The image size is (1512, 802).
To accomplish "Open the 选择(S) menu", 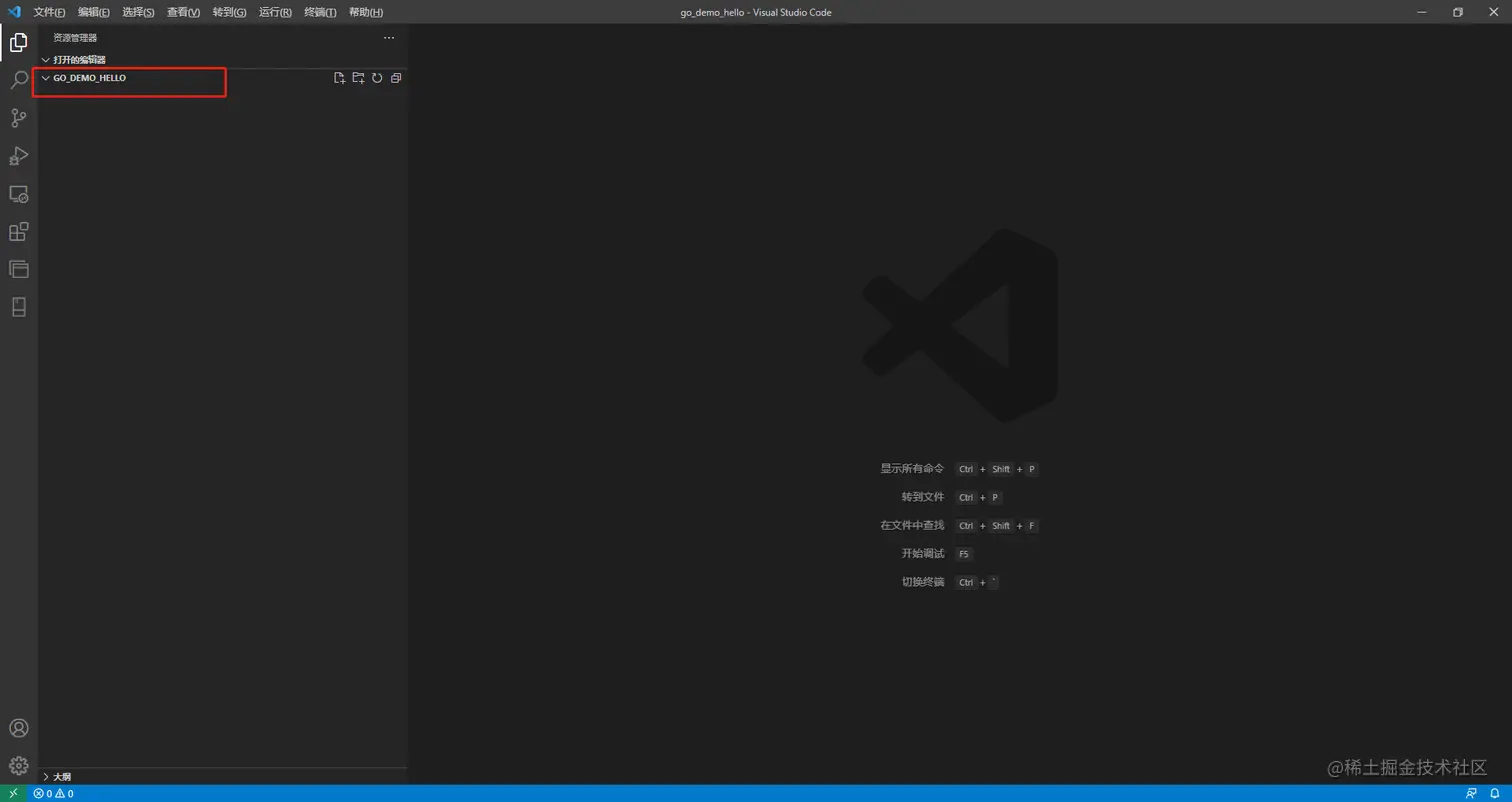I will pyautogui.click(x=138, y=12).
